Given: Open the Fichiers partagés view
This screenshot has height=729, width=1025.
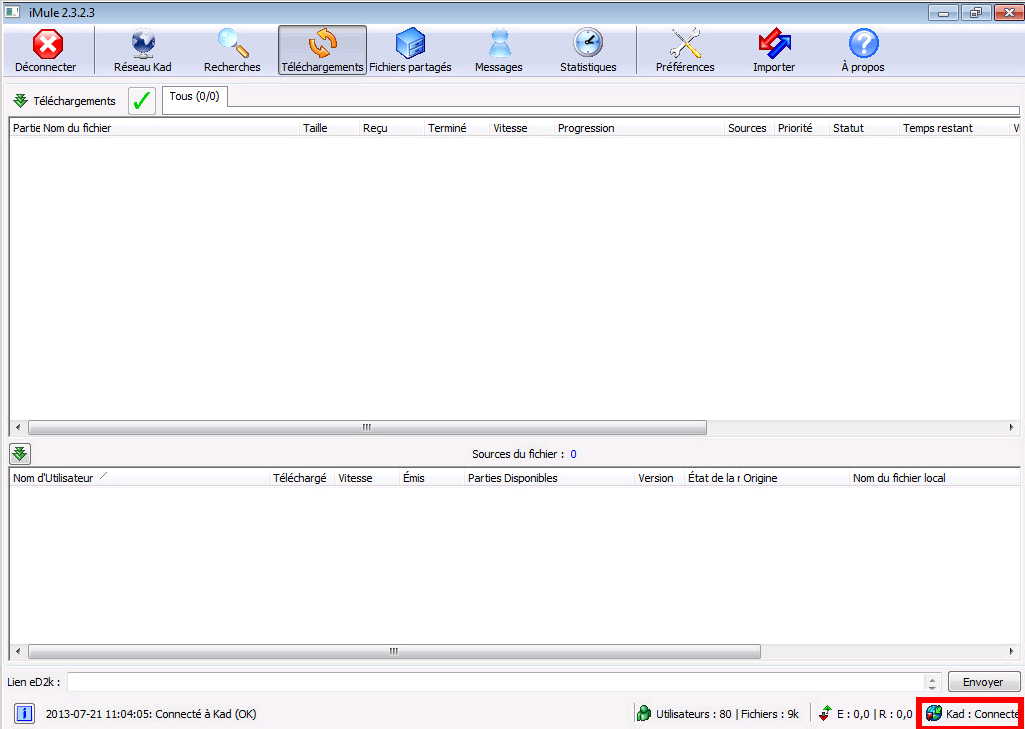Looking at the screenshot, I should tap(410, 50).
